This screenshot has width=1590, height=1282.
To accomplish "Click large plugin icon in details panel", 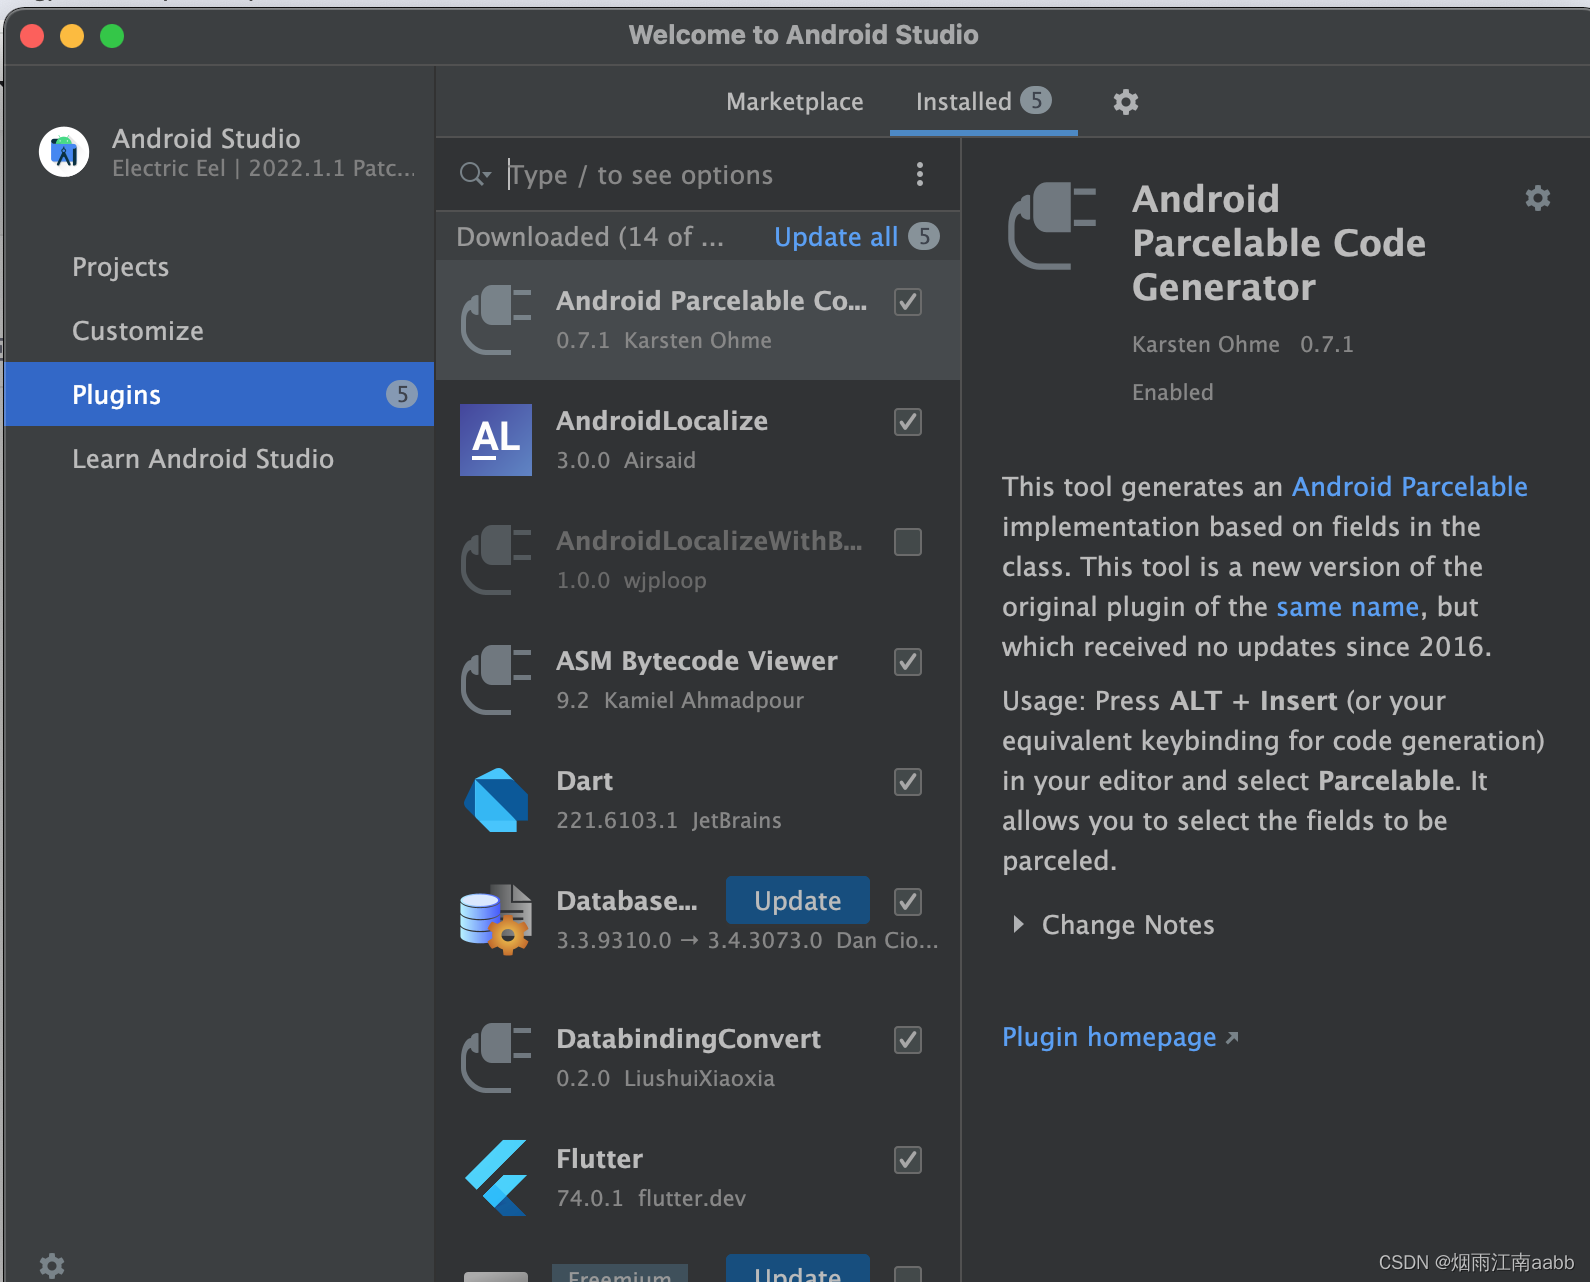I will coord(1052,225).
